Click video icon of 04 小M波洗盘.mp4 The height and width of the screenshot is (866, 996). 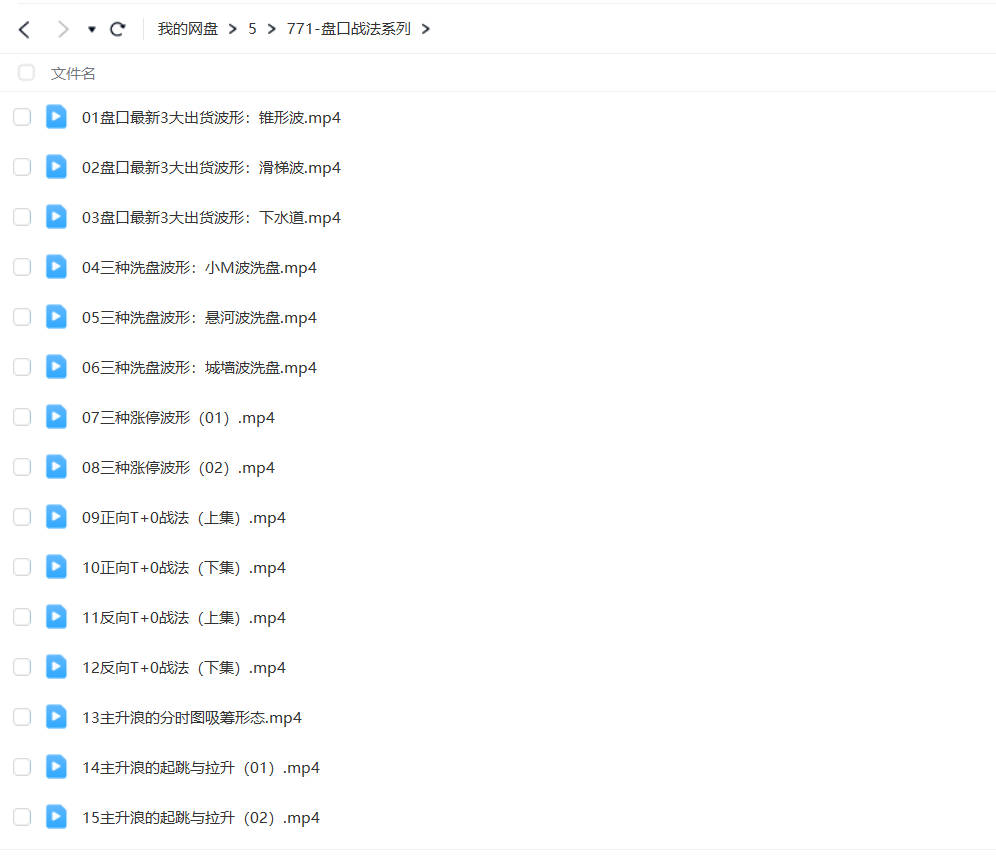[56, 267]
